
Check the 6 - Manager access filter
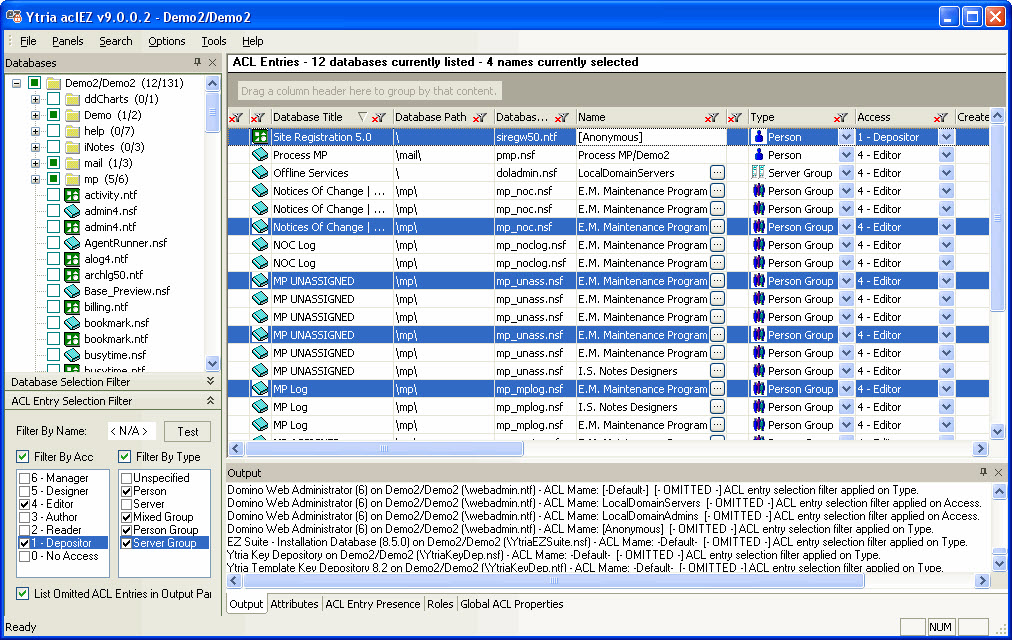coord(24,478)
